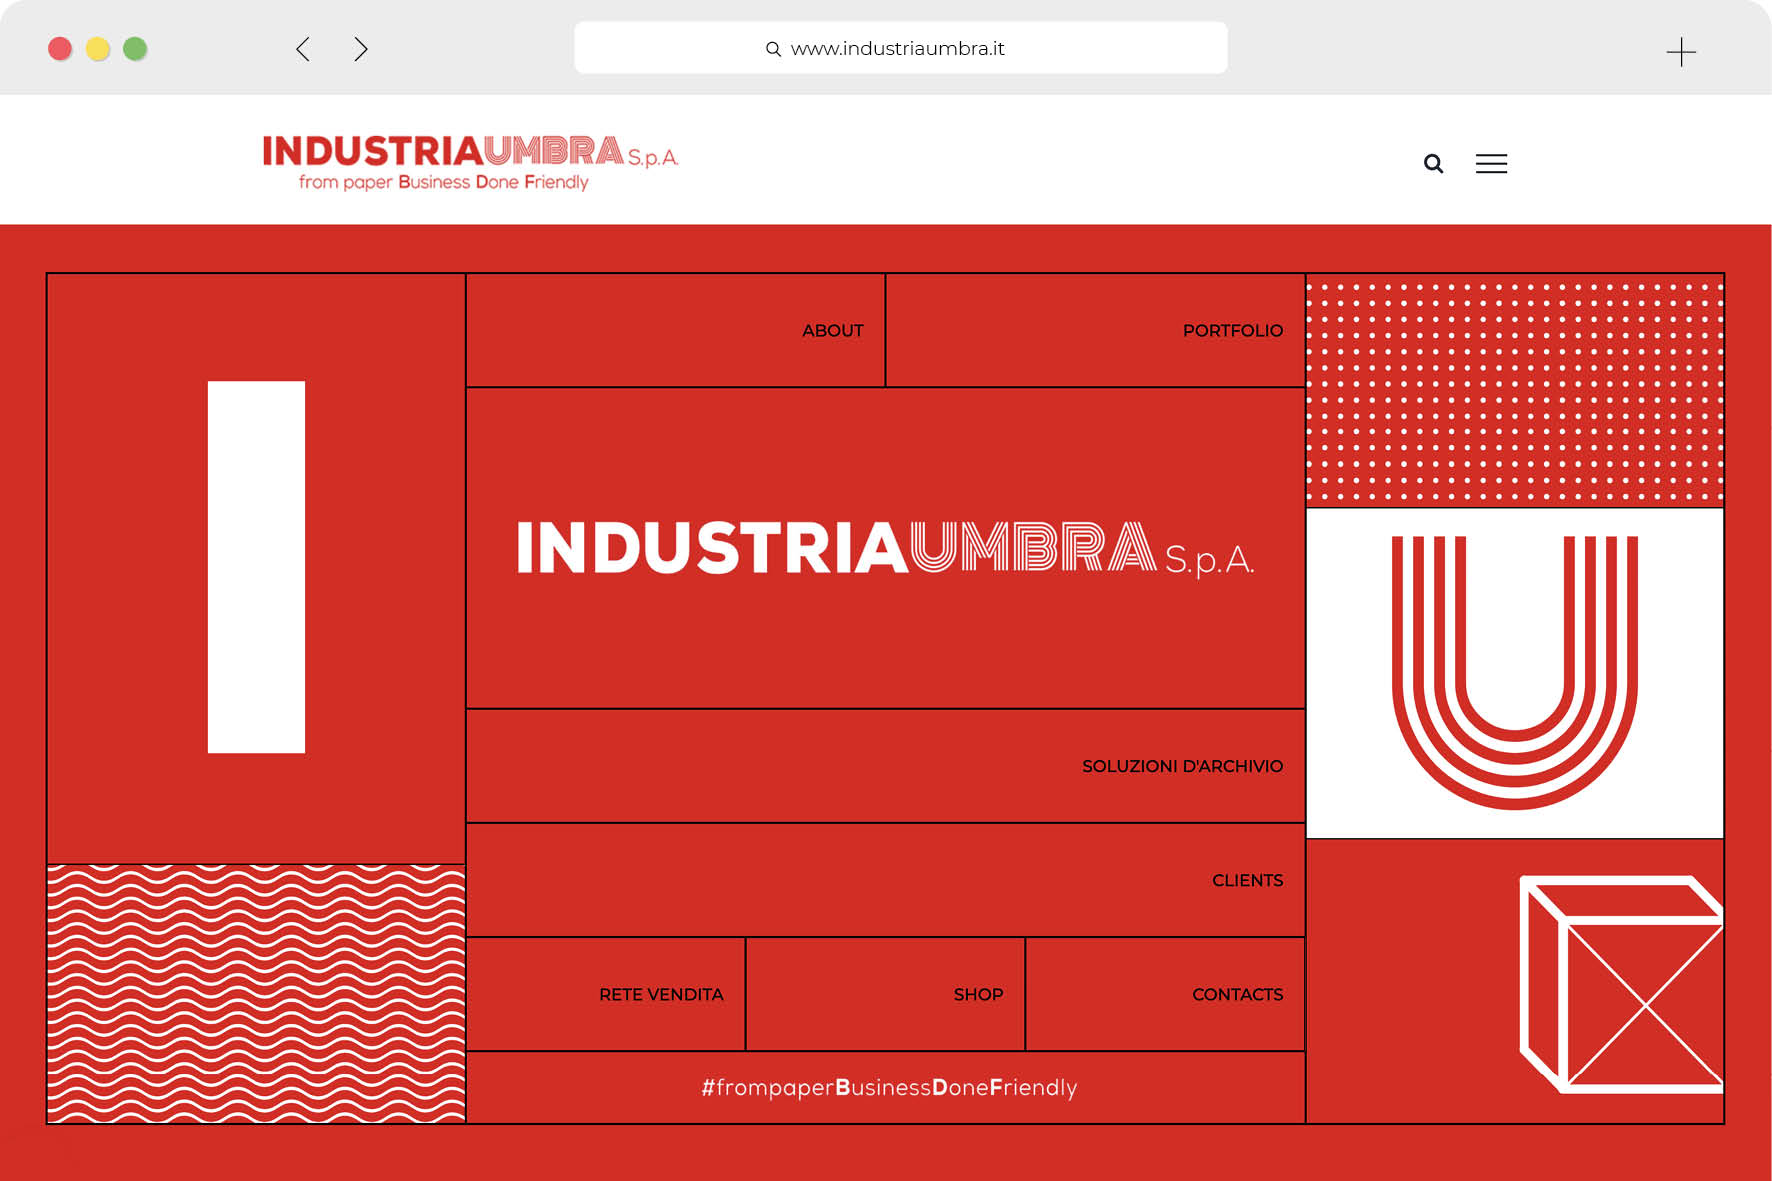Click the white box outline icon
Viewport: 1772px width, 1181px height.
coord(1621,984)
